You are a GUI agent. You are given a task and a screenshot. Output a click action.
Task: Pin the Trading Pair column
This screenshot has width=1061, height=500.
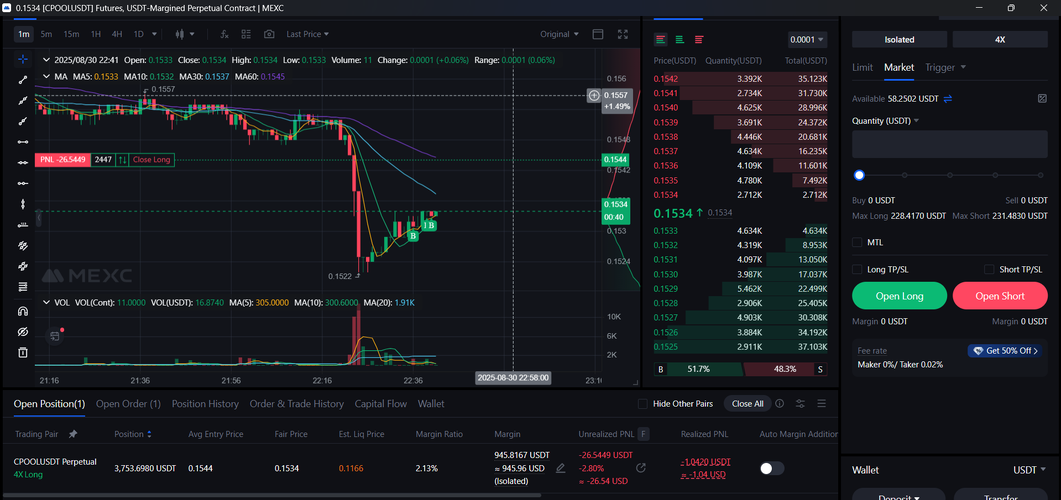(x=73, y=434)
